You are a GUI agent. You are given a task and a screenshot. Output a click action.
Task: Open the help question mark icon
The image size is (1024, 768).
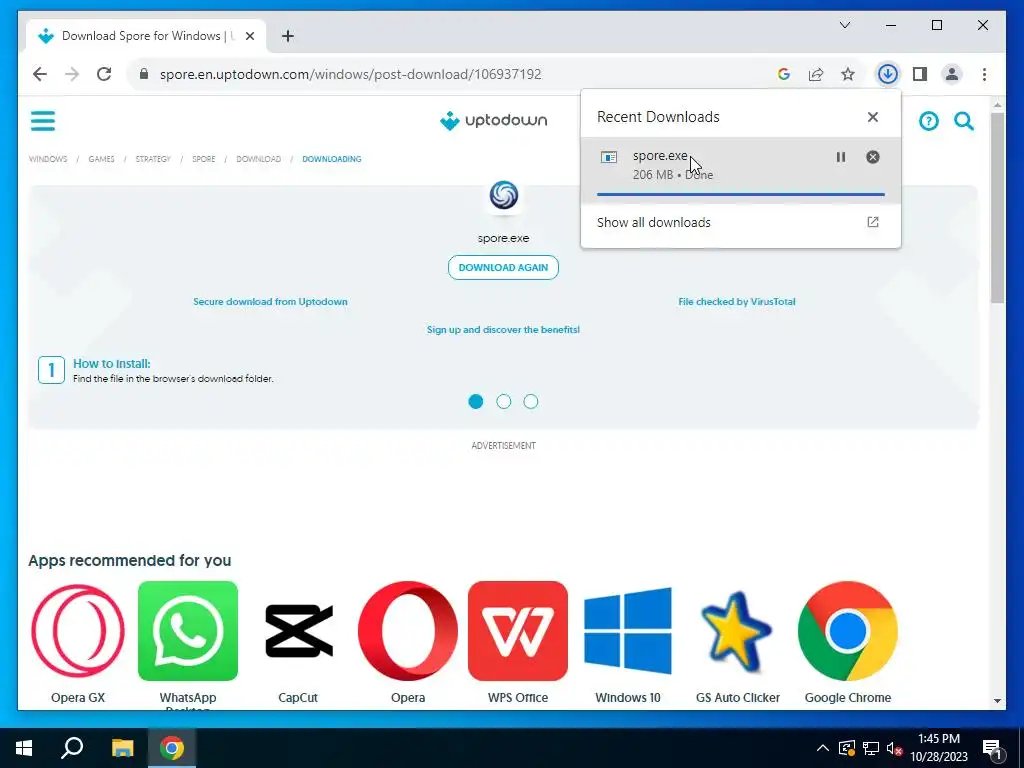click(x=929, y=121)
